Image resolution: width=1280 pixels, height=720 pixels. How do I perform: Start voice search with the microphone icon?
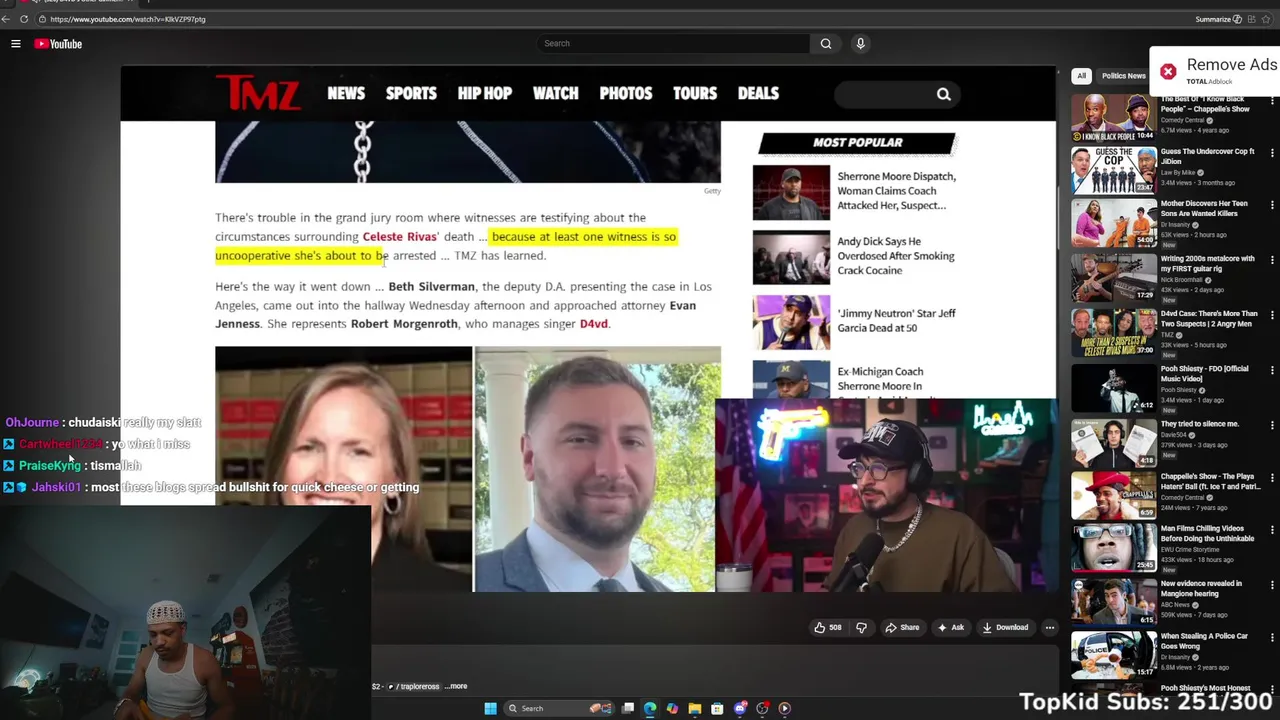(860, 44)
